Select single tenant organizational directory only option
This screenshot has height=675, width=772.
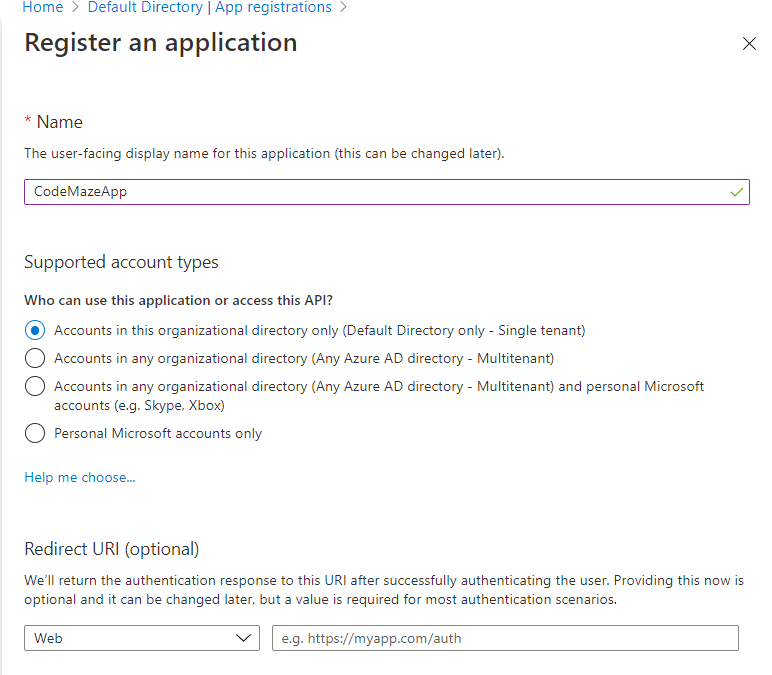pos(35,330)
